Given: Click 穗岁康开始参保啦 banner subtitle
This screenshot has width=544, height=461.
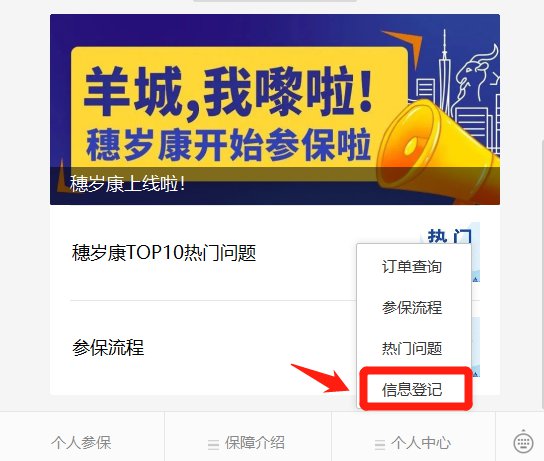Looking at the screenshot, I should (x=228, y=145).
